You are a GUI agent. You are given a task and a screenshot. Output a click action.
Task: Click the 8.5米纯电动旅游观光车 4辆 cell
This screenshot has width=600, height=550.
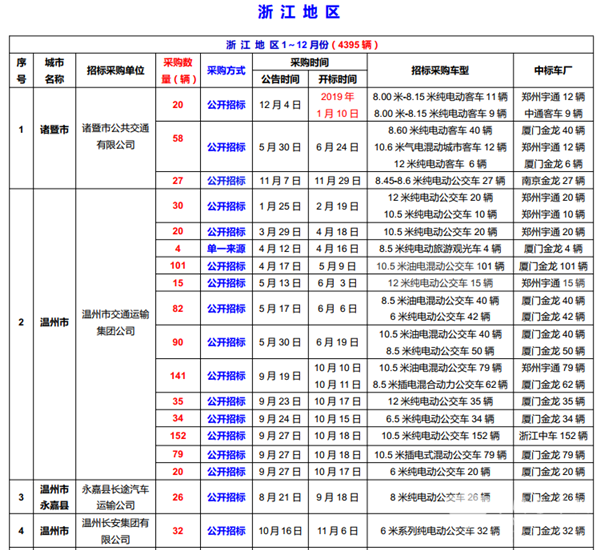coord(440,248)
